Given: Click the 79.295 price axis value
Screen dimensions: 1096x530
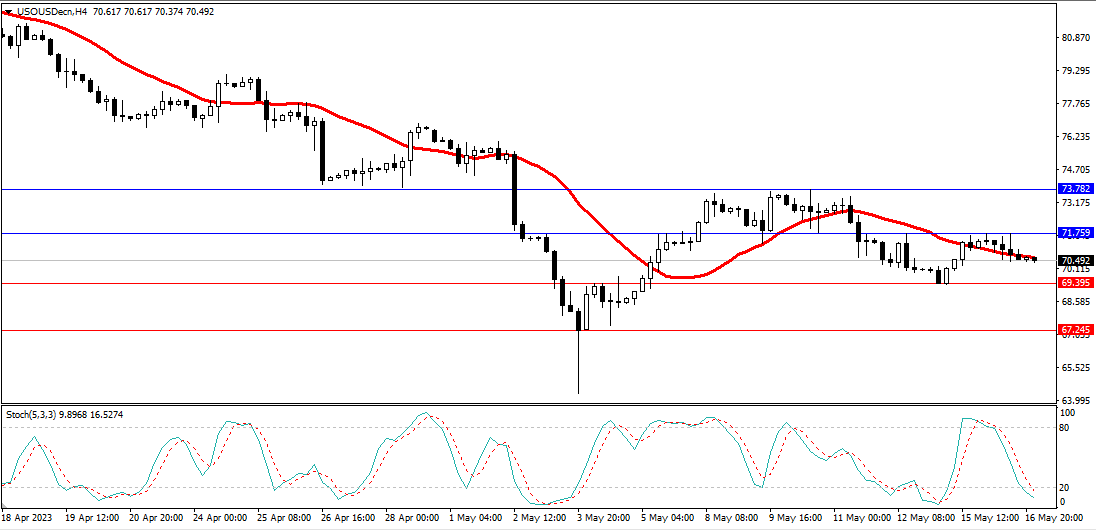Looking at the screenshot, I should 1075,71.
